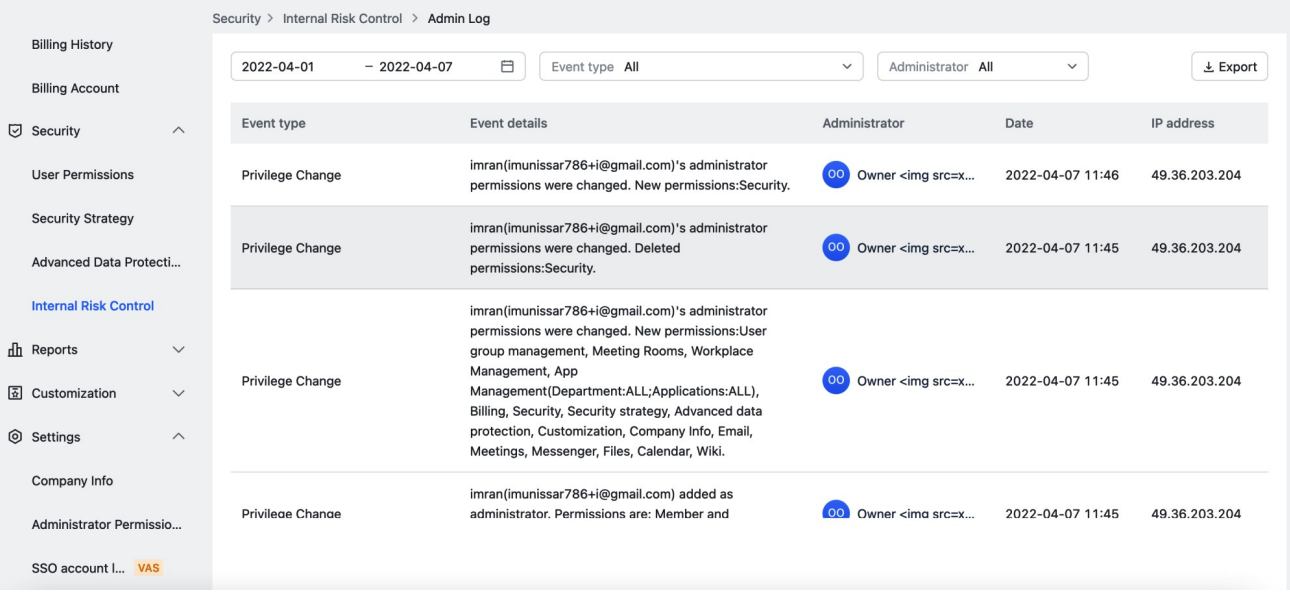Go to Internal Risk Control breadcrumb
Screen dimensions: 1290x592
tap(343, 19)
